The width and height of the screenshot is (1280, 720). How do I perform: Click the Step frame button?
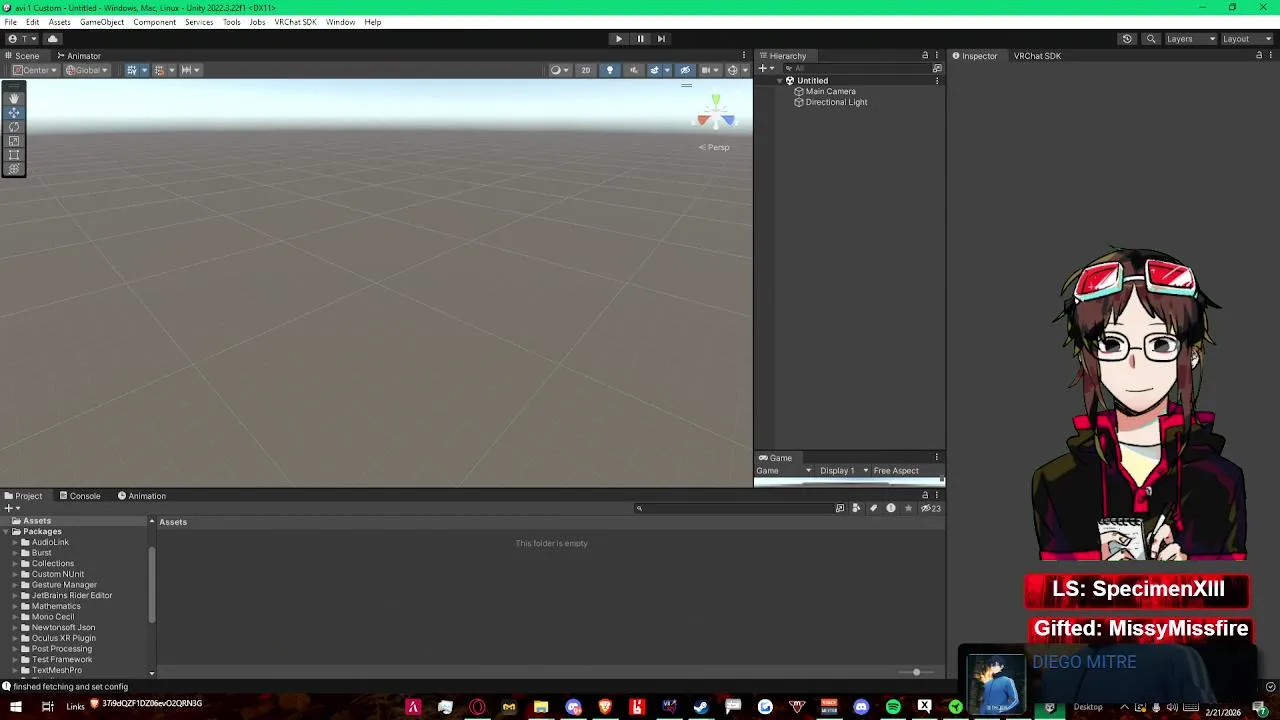point(661,39)
